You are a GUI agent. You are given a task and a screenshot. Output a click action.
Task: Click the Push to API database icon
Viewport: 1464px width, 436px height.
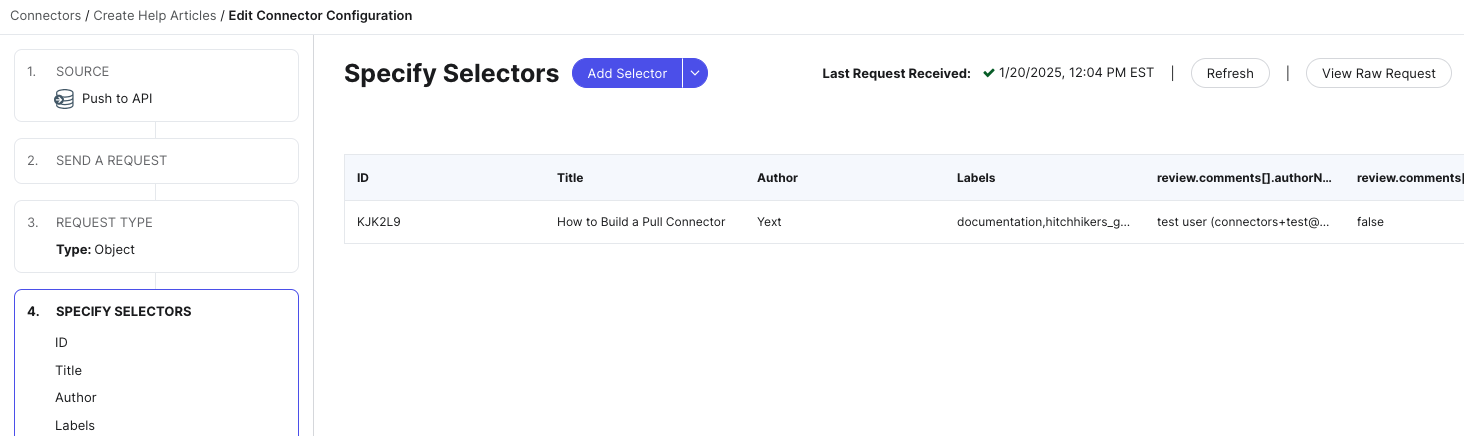pyautogui.click(x=64, y=99)
